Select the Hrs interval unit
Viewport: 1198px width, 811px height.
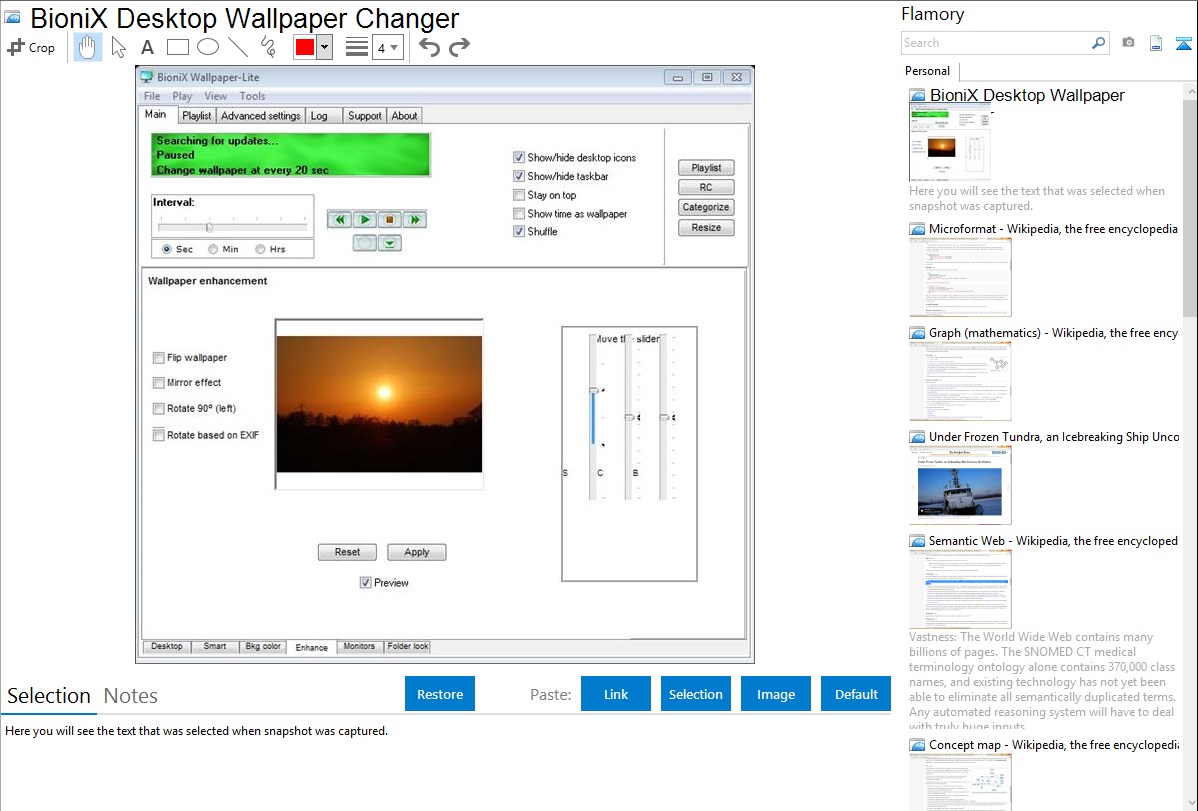pyautogui.click(x=270, y=249)
